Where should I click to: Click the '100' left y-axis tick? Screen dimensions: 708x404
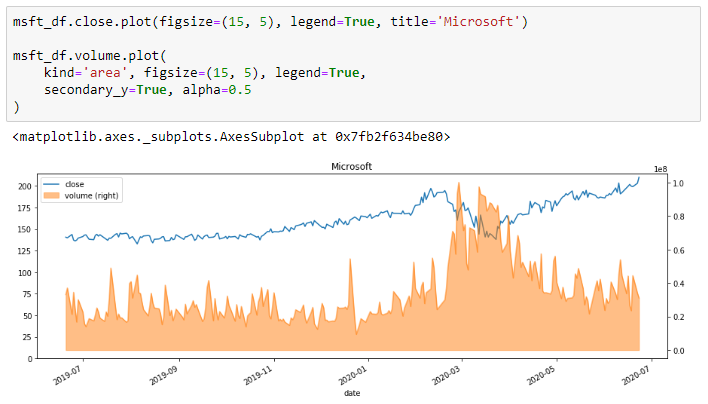point(25,273)
